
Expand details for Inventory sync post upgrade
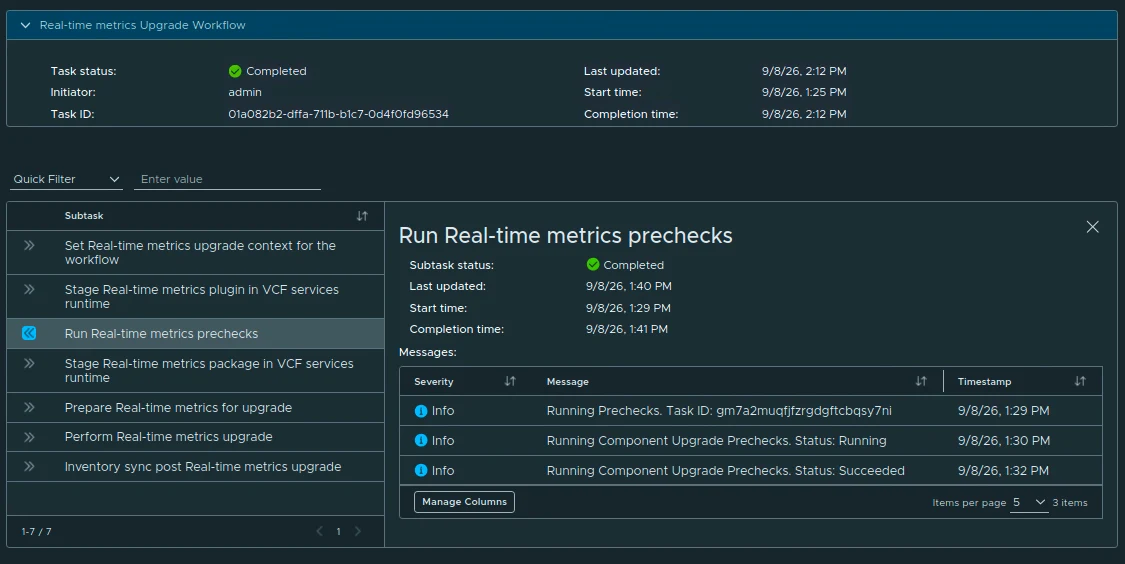29,466
